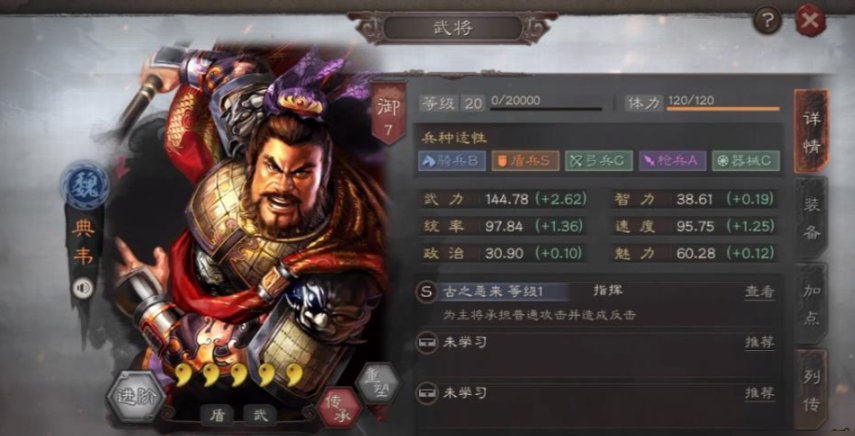Select the 盾兵S troop aptitude tag
Image resolution: width=855 pixels, height=436 pixels.
(525, 161)
